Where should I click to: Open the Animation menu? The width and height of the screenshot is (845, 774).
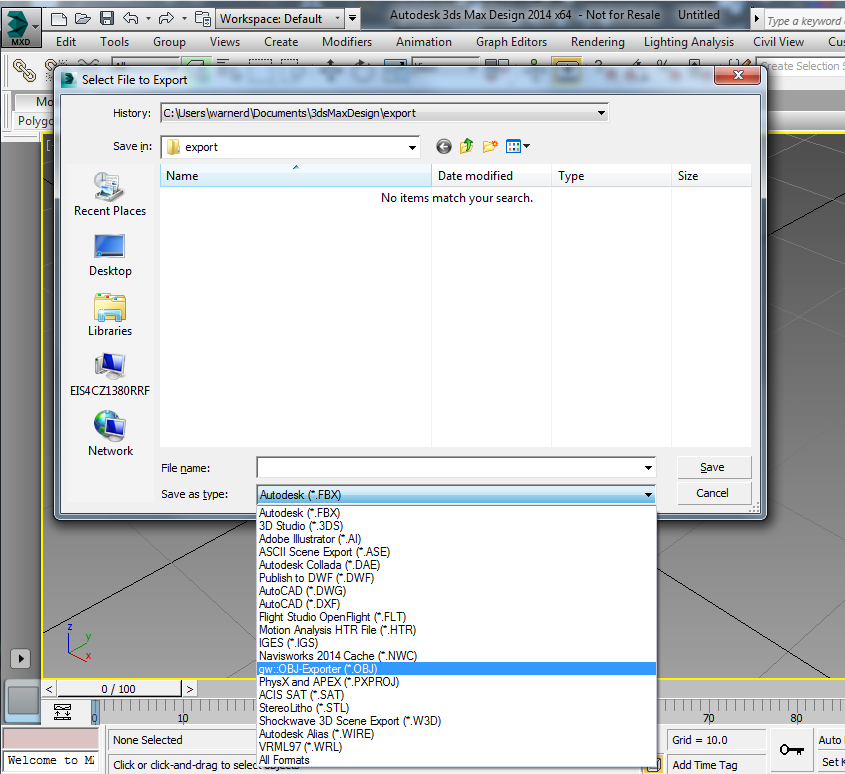424,42
